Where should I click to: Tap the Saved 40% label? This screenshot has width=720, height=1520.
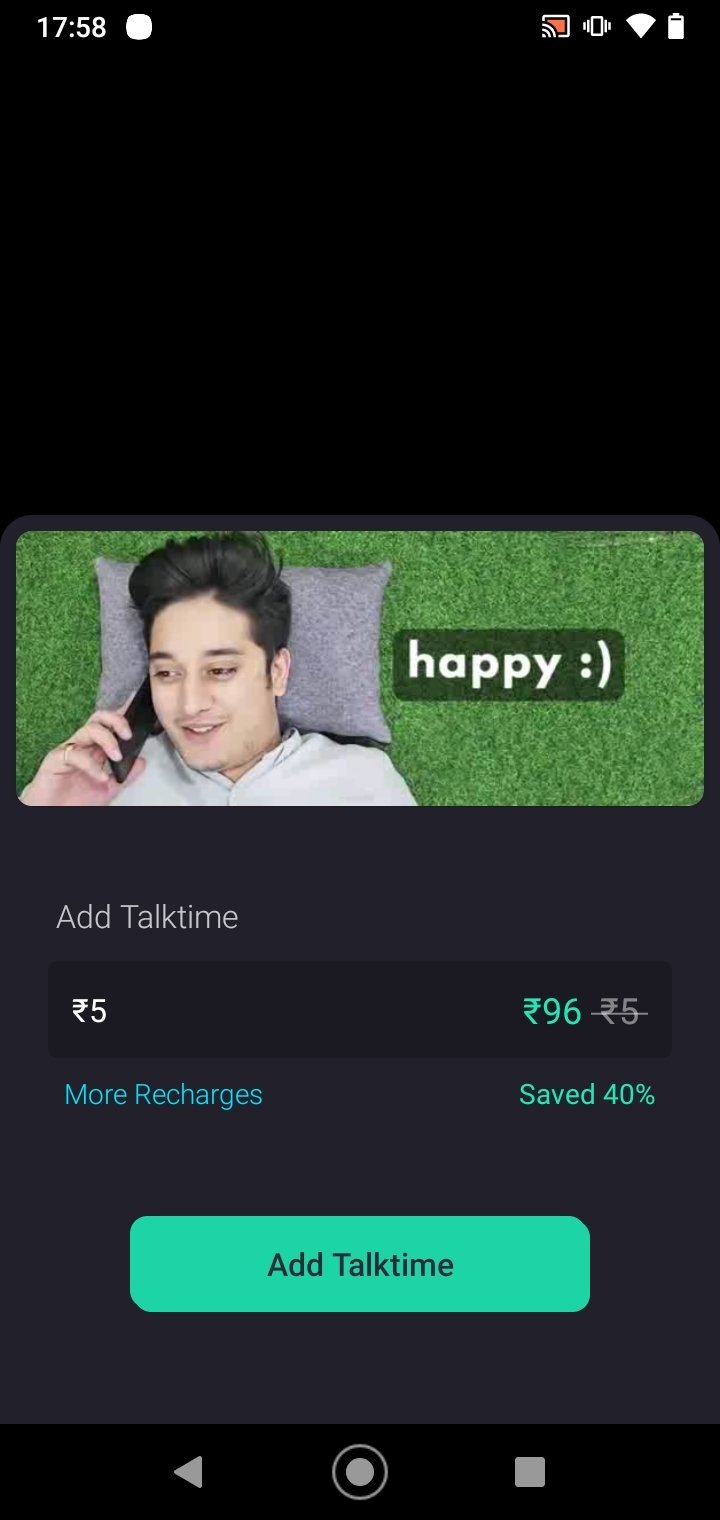[587, 1095]
